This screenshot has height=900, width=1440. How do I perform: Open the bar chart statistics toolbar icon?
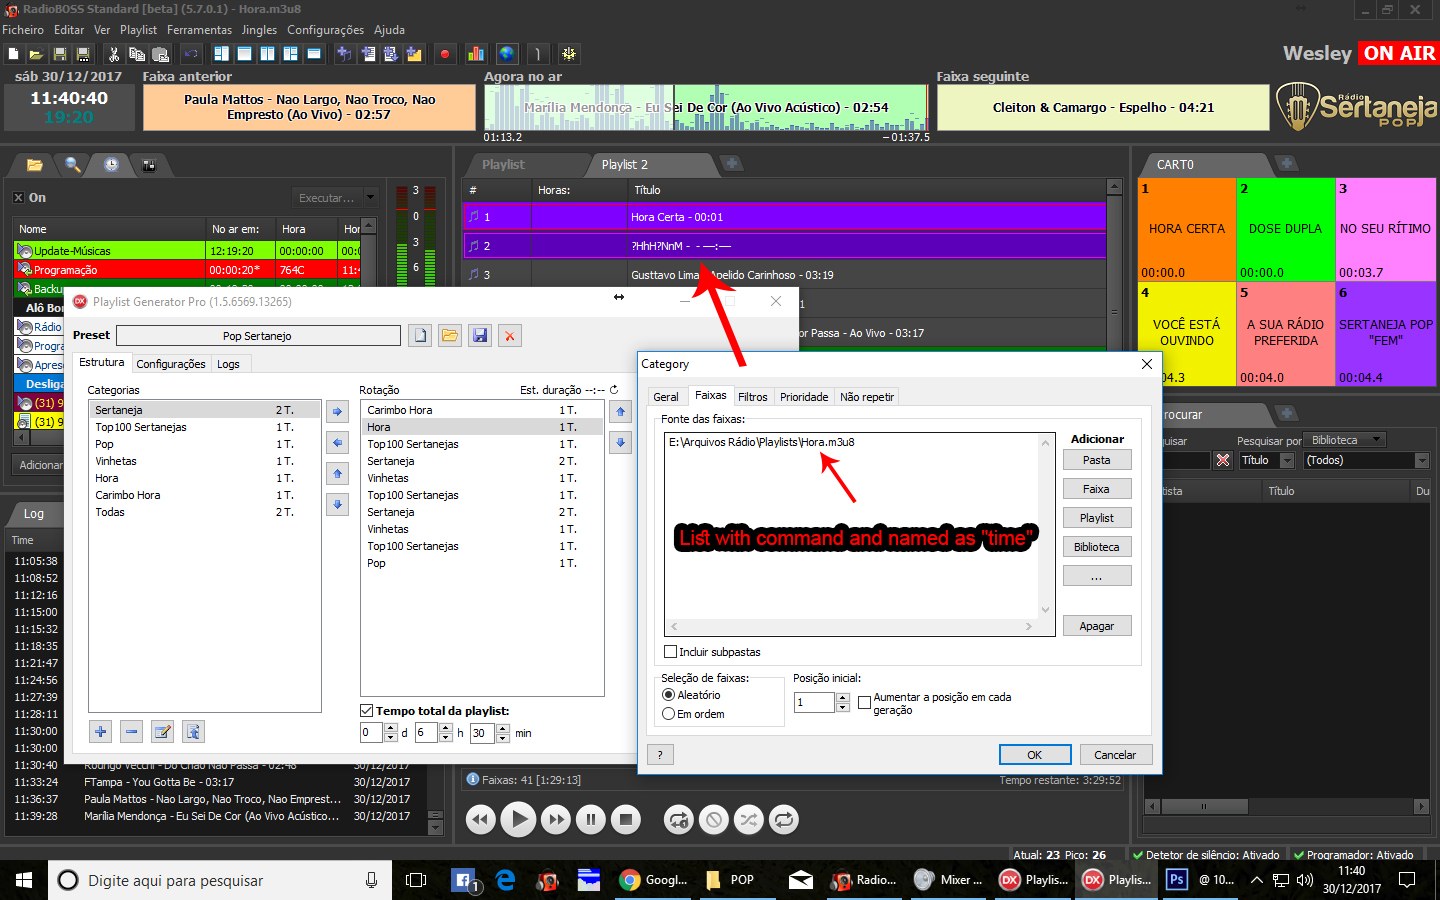476,54
